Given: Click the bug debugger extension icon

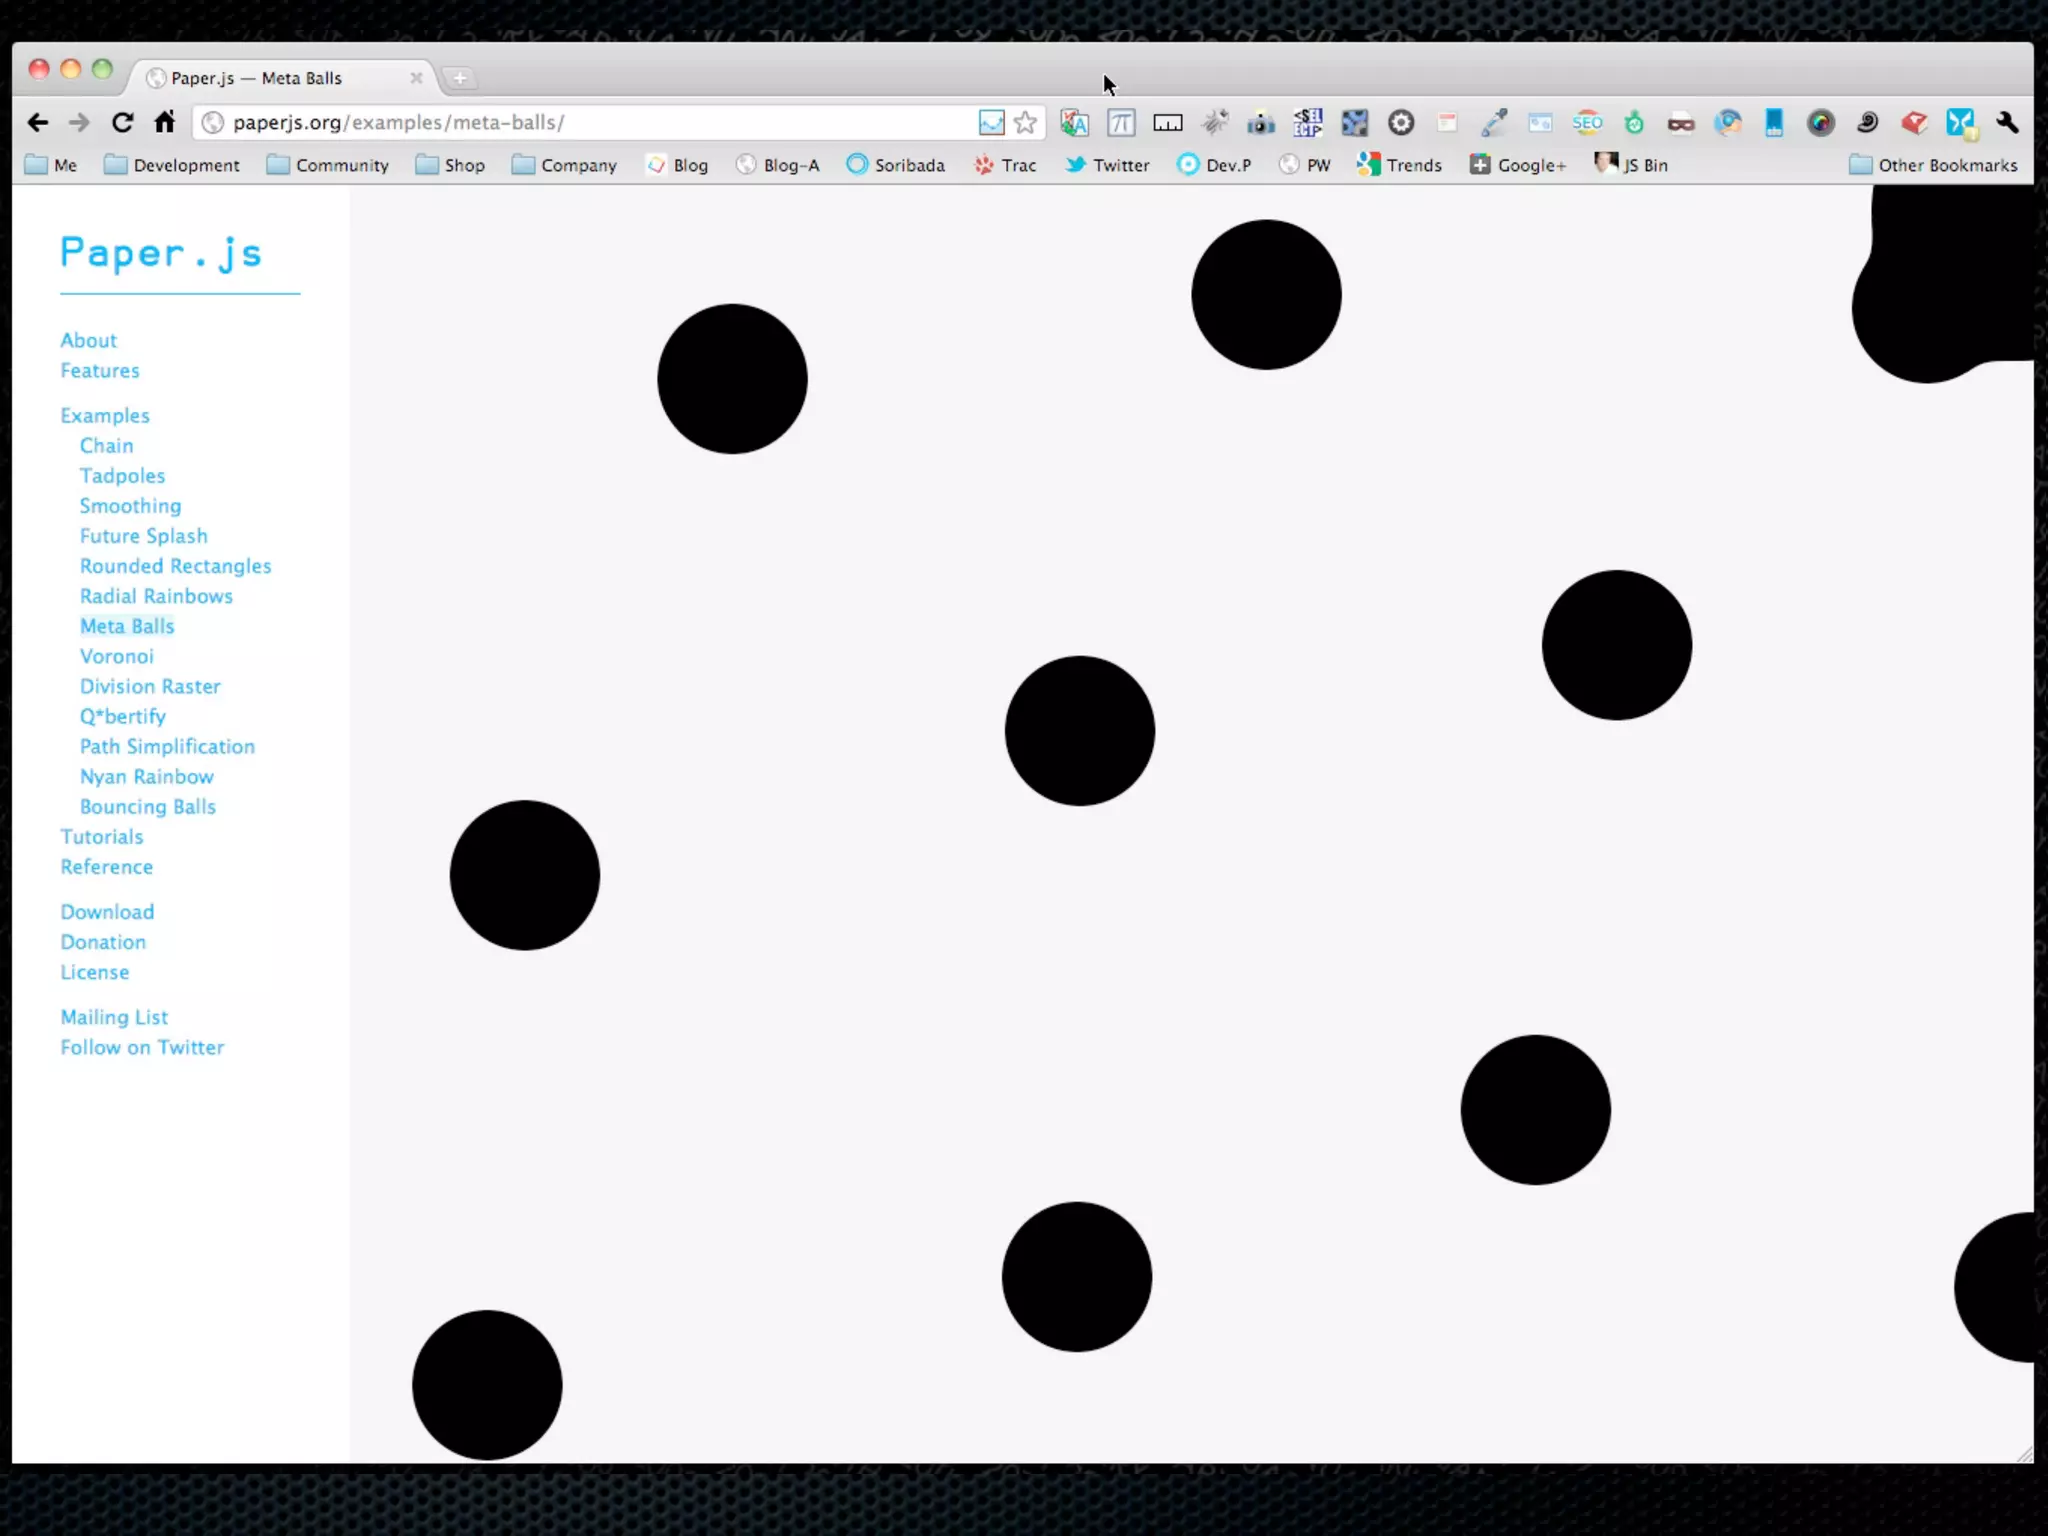Looking at the screenshot, I should (1215, 122).
